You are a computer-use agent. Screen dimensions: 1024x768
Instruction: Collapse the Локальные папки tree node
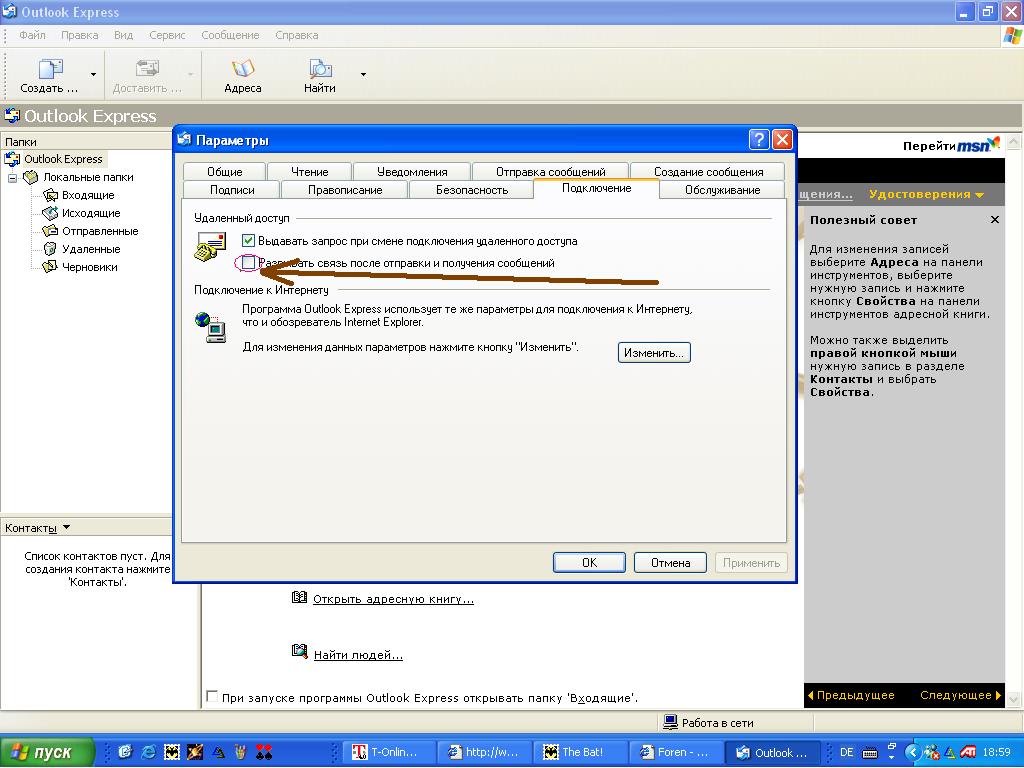(x=13, y=177)
